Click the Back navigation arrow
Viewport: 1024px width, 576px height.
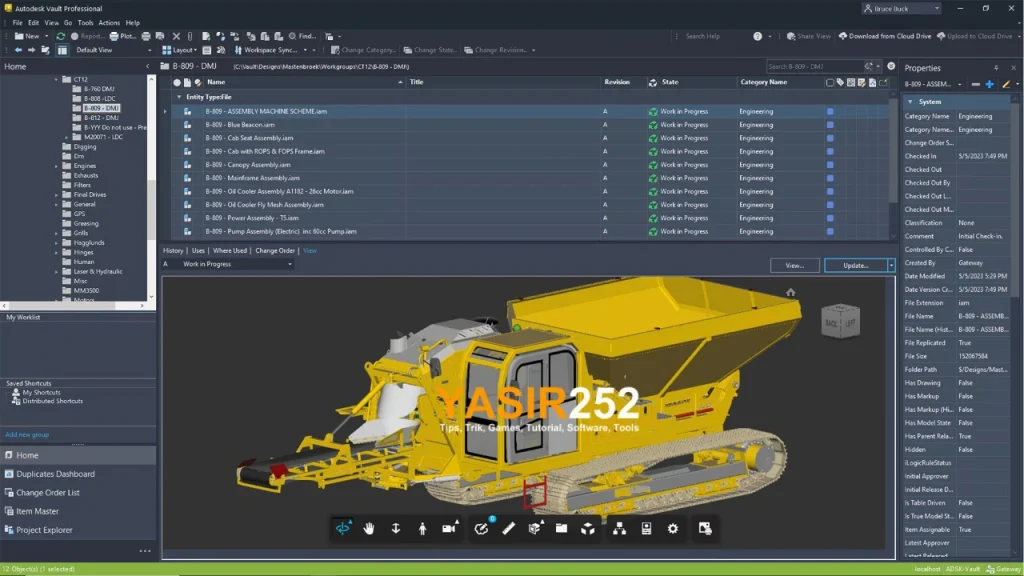(18, 50)
